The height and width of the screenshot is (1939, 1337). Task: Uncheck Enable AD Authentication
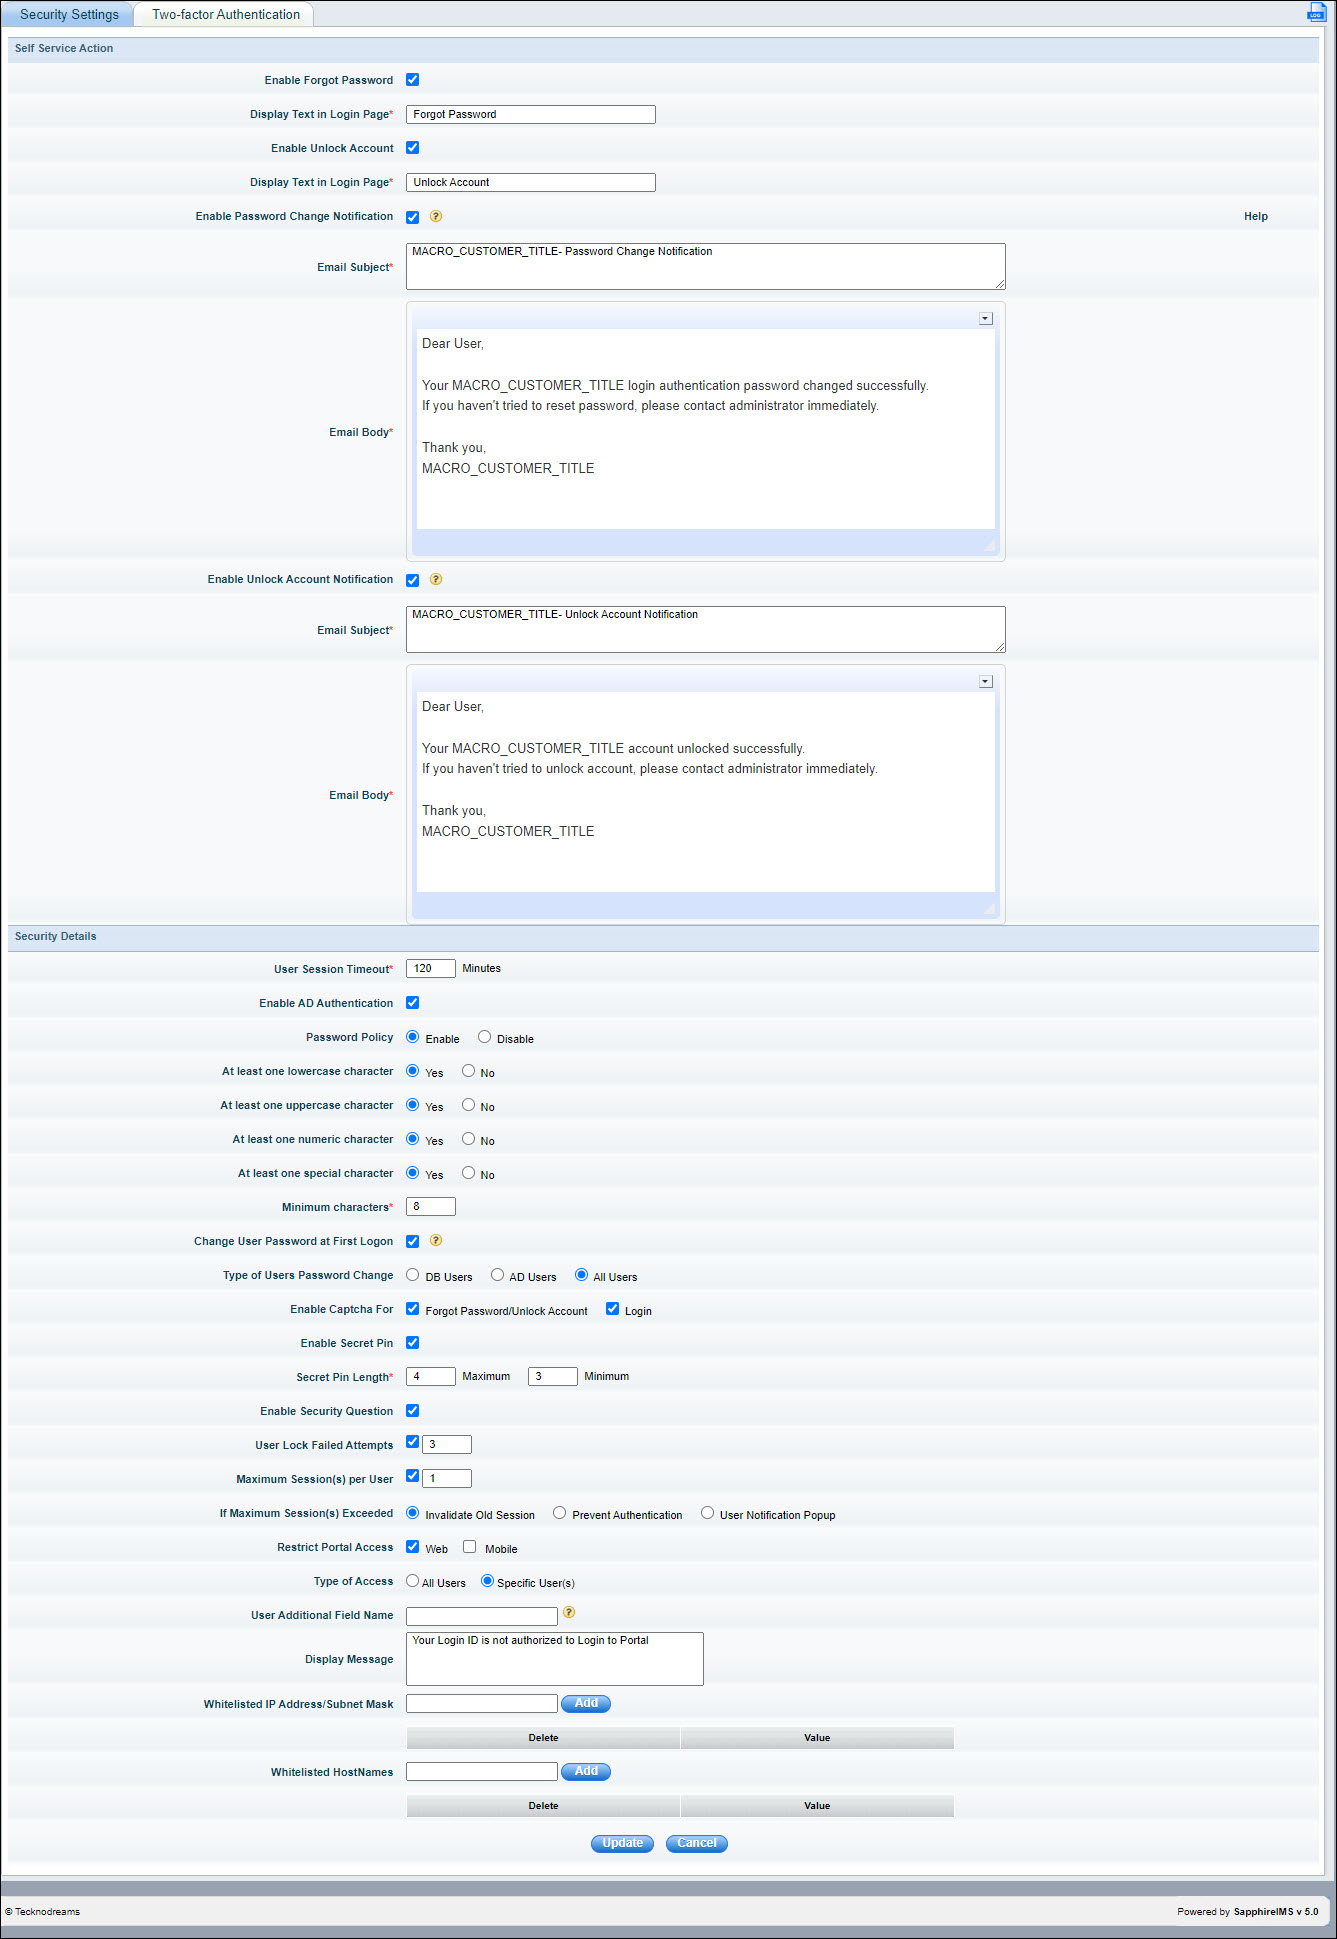coord(413,1002)
